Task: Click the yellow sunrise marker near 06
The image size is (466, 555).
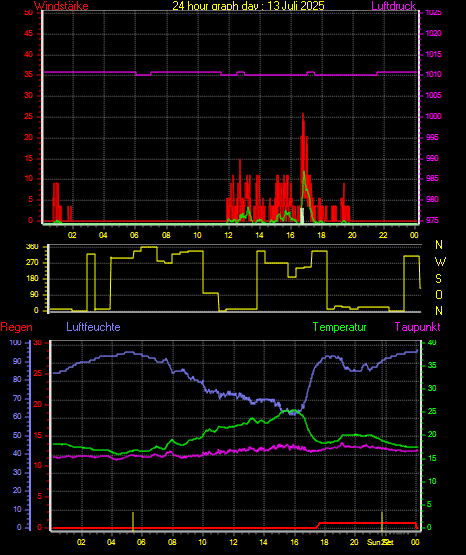Action: (x=133, y=521)
